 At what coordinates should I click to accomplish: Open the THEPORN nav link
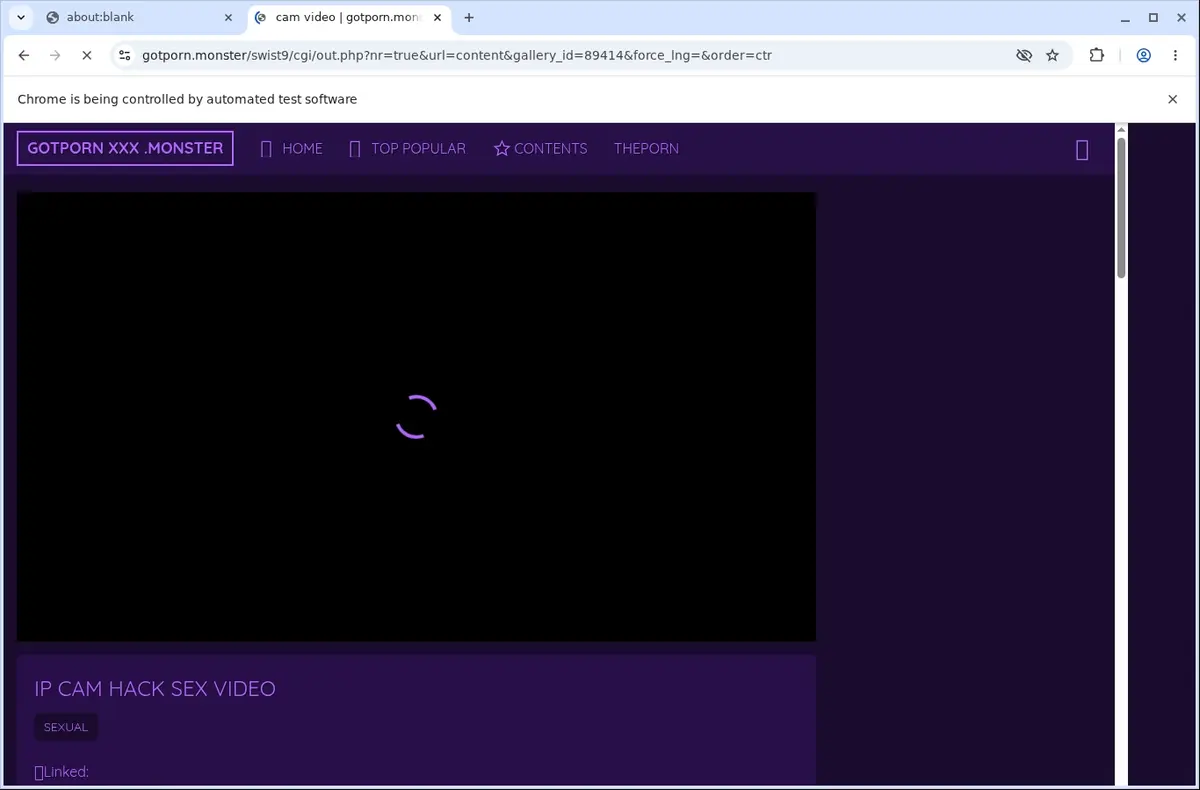click(646, 148)
